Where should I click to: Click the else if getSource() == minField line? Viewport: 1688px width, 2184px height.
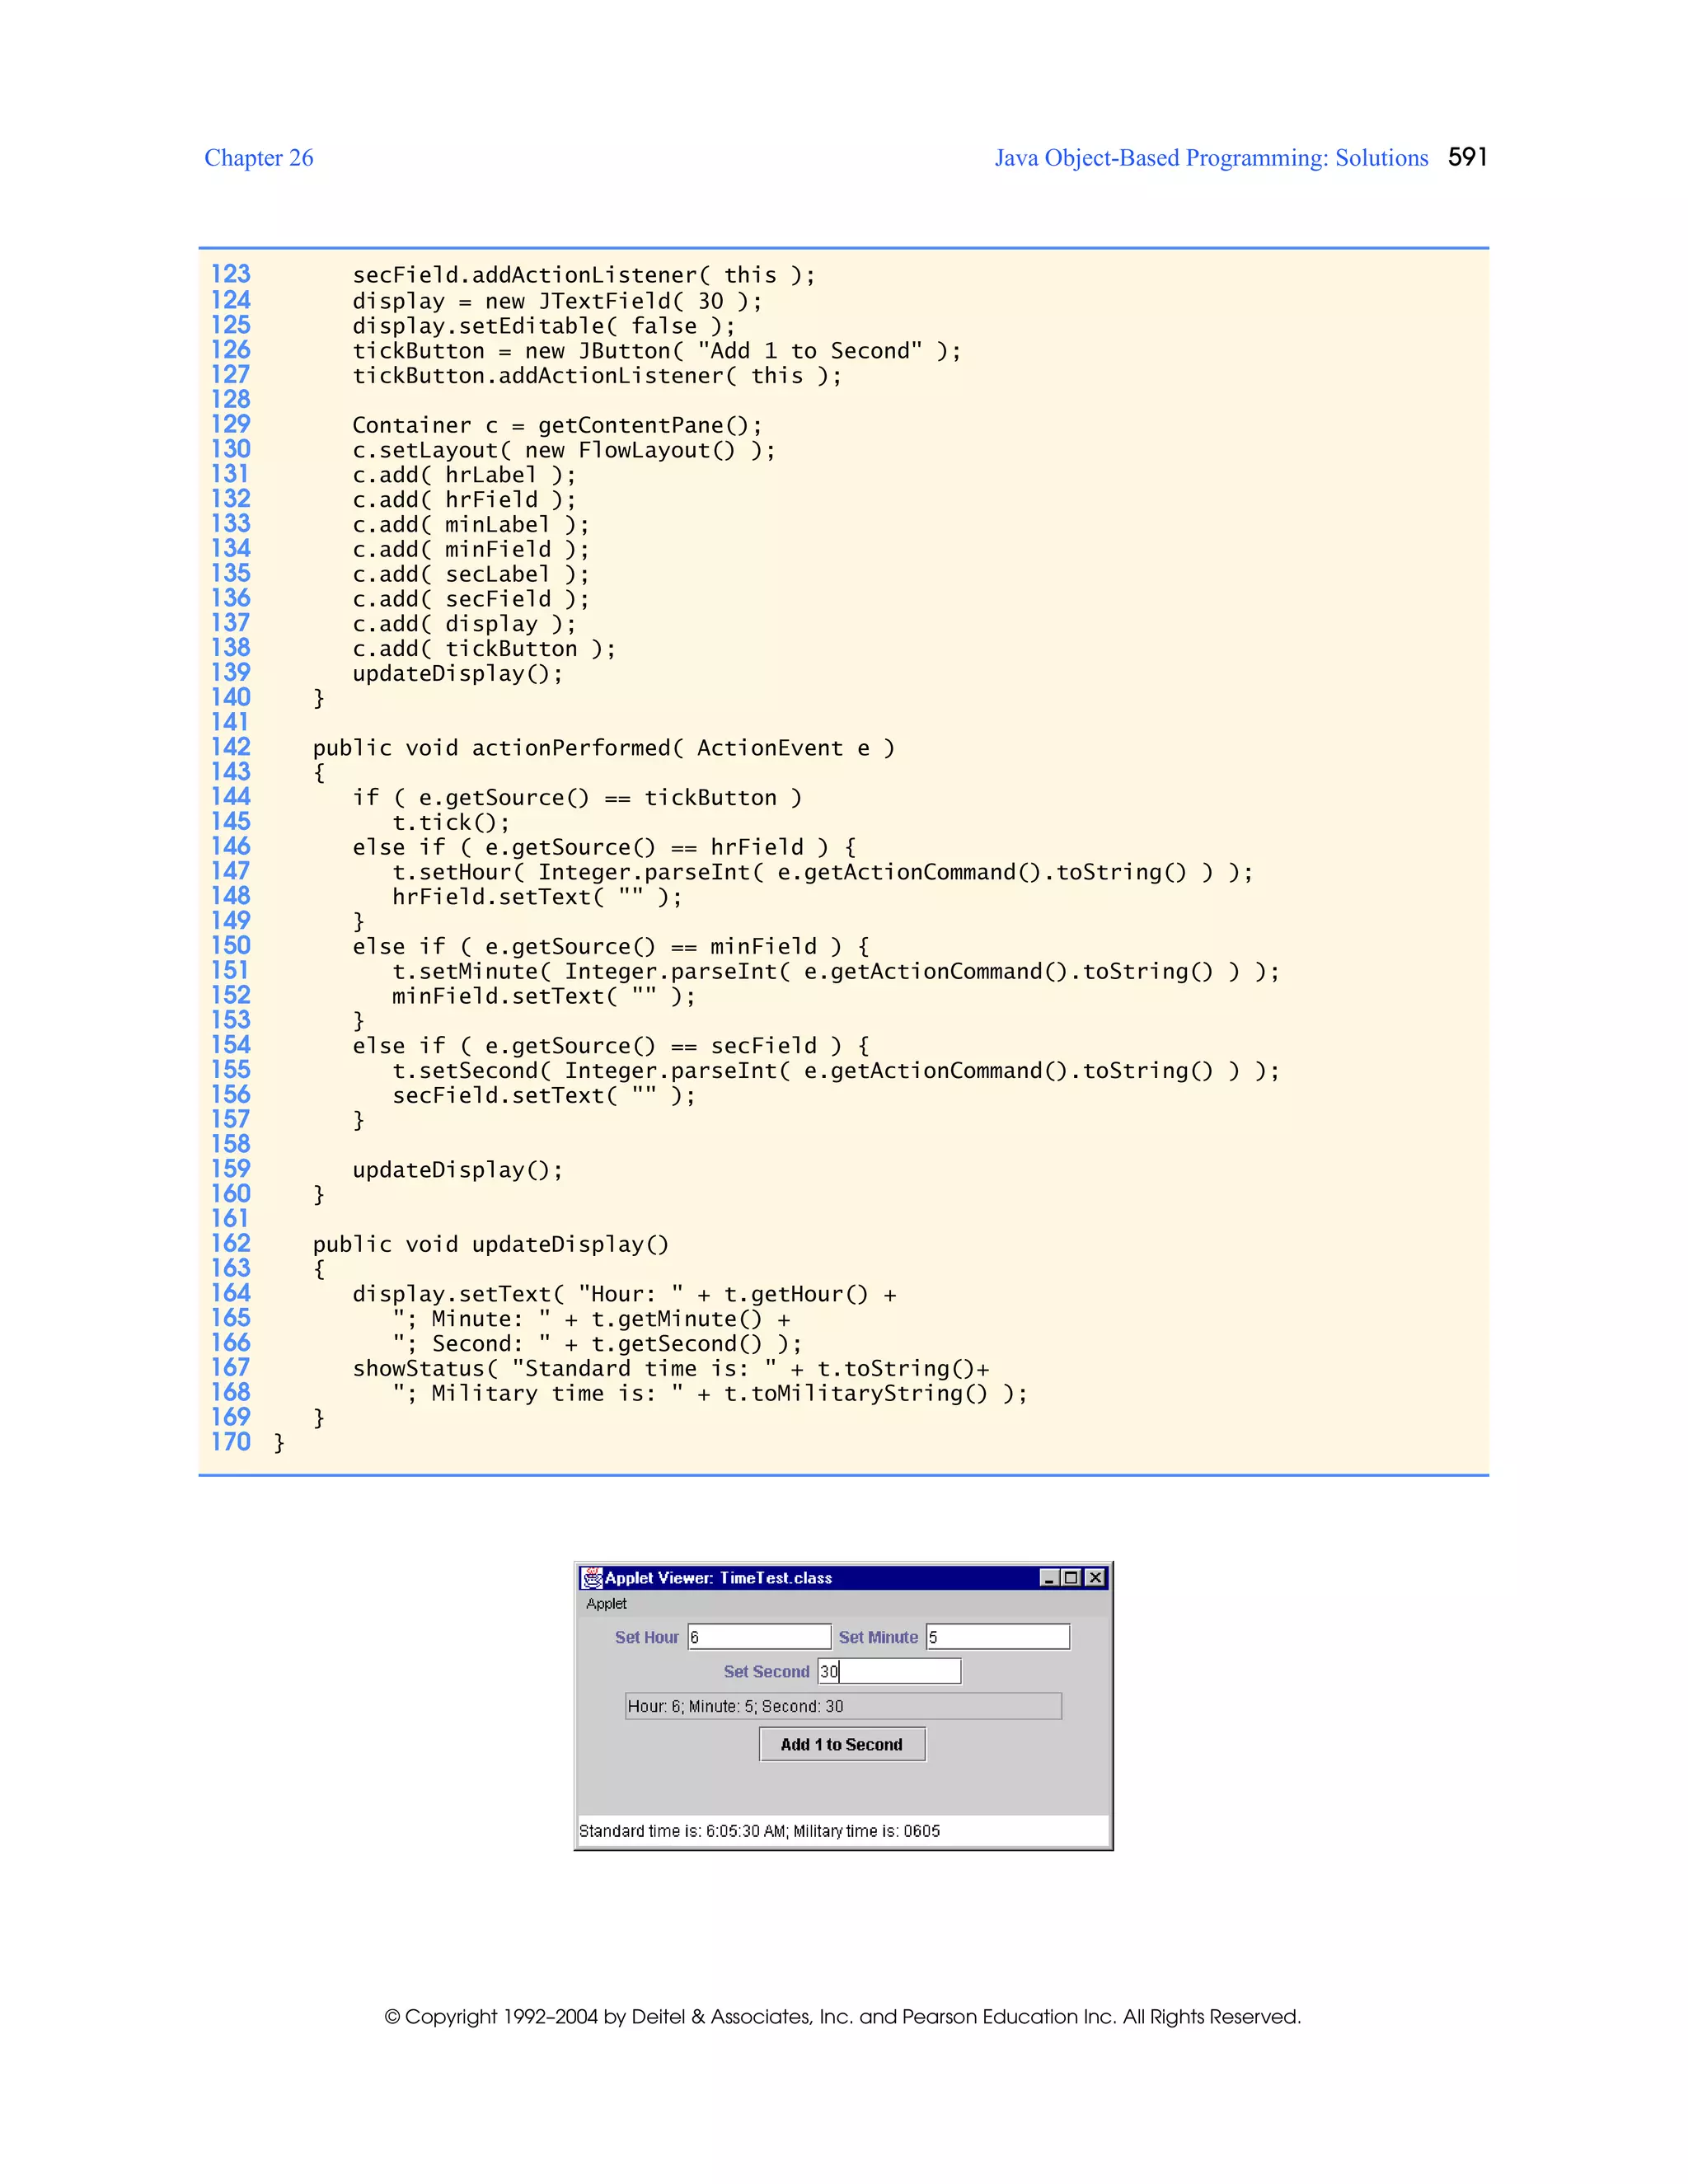611,946
